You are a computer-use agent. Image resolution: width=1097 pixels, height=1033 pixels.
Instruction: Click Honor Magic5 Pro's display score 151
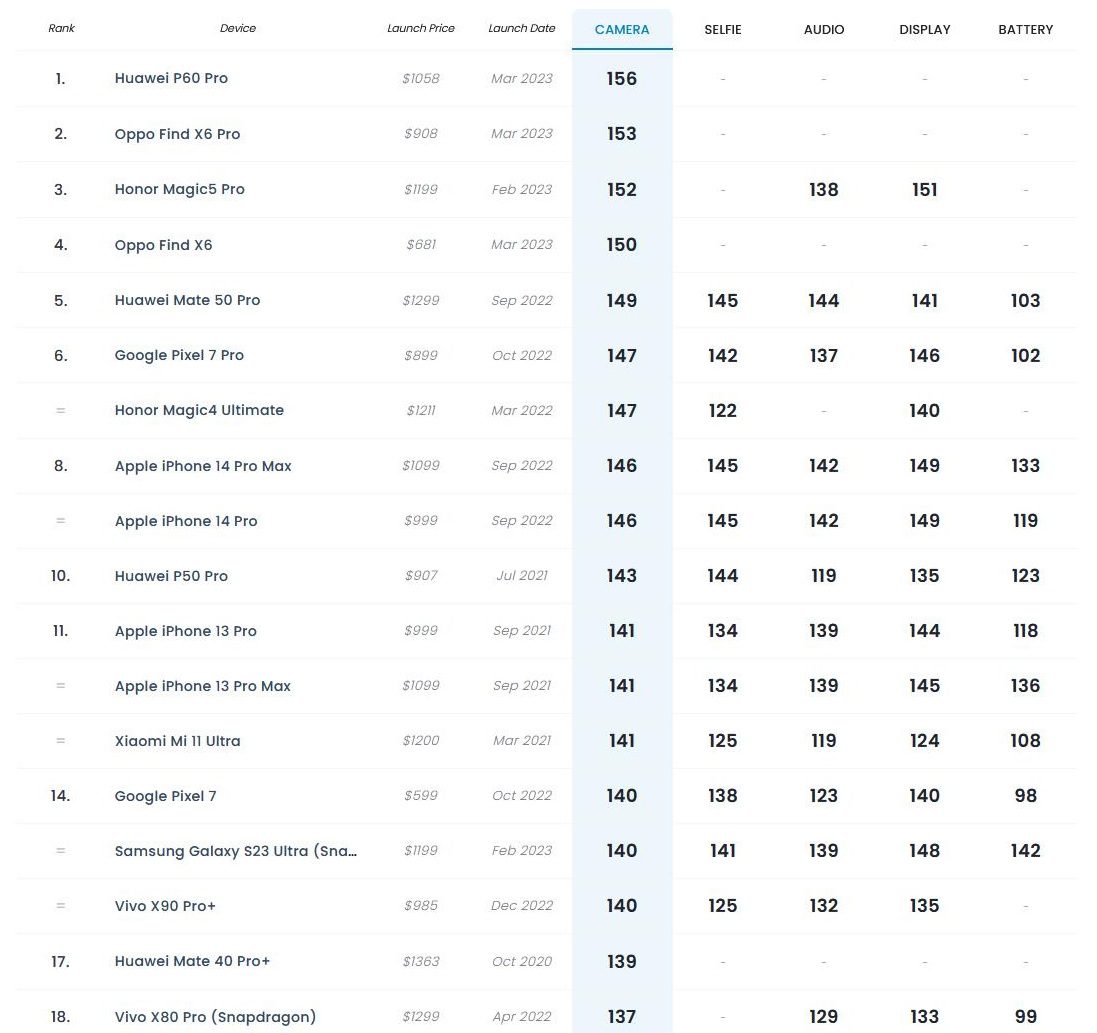924,190
